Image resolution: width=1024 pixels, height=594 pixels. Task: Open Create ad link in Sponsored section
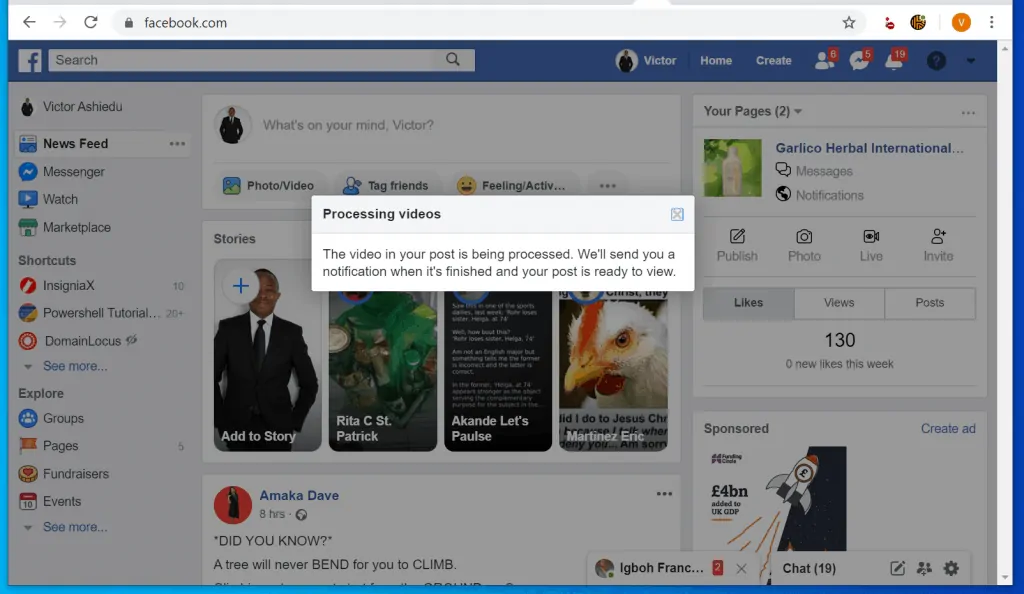click(947, 428)
